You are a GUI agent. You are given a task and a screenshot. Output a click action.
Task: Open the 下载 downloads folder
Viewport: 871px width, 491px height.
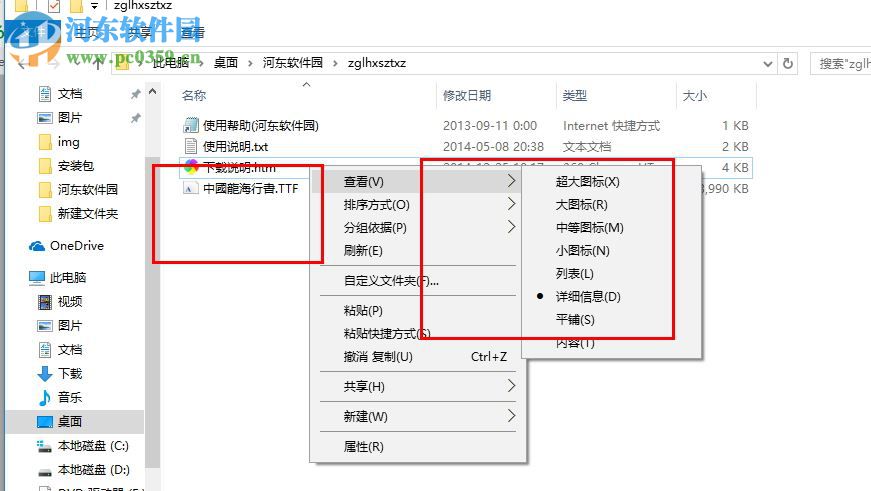pos(69,373)
